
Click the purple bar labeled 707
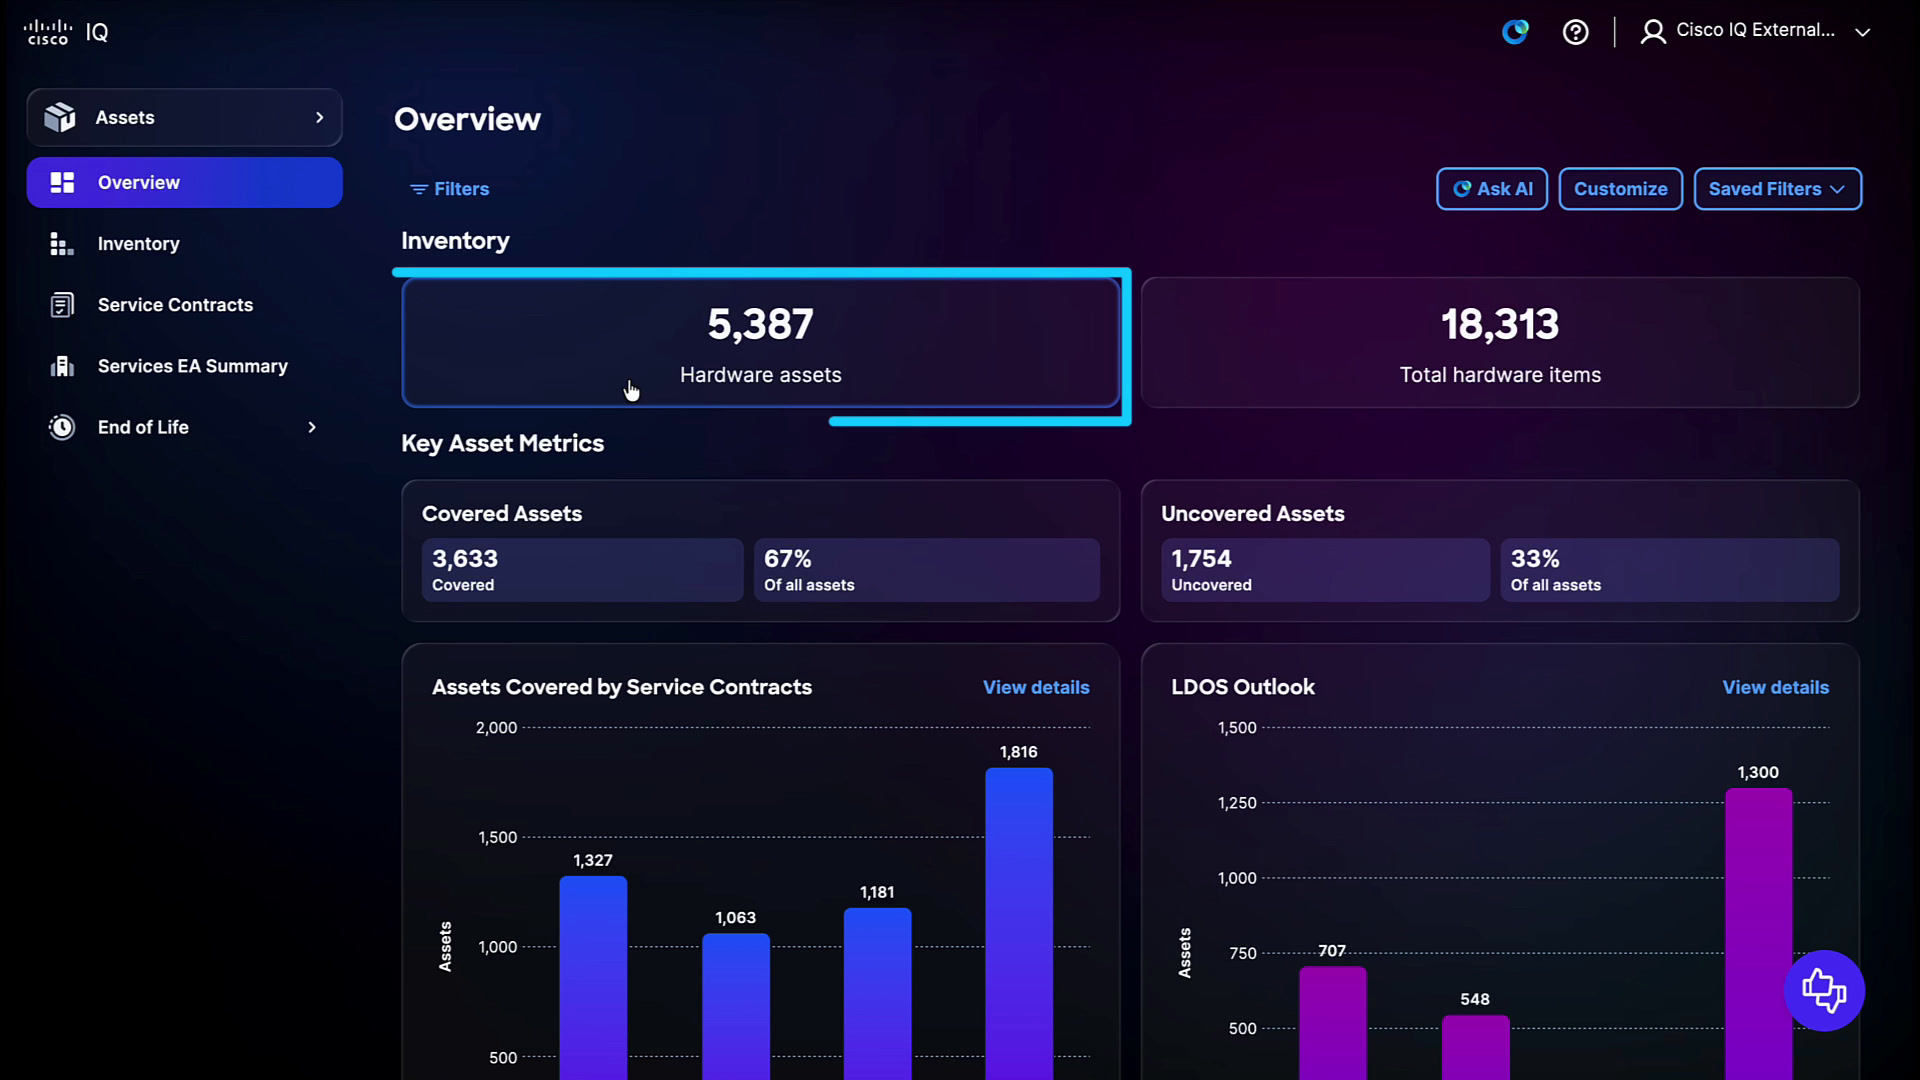tap(1332, 1022)
